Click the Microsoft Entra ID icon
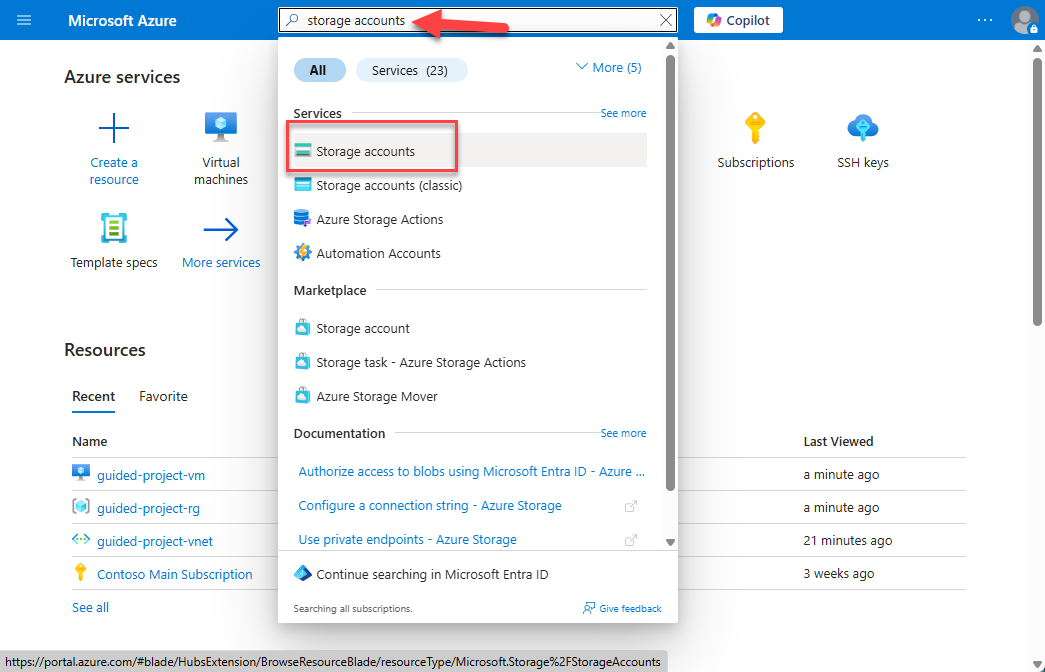 [x=303, y=573]
